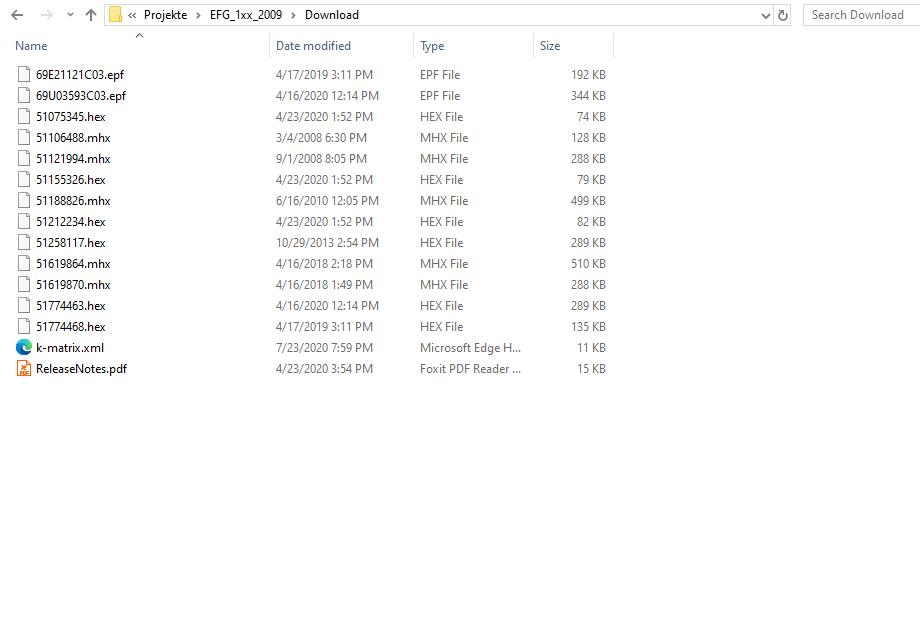
Task: Select file name 51106488.mhx
Action: (73, 138)
